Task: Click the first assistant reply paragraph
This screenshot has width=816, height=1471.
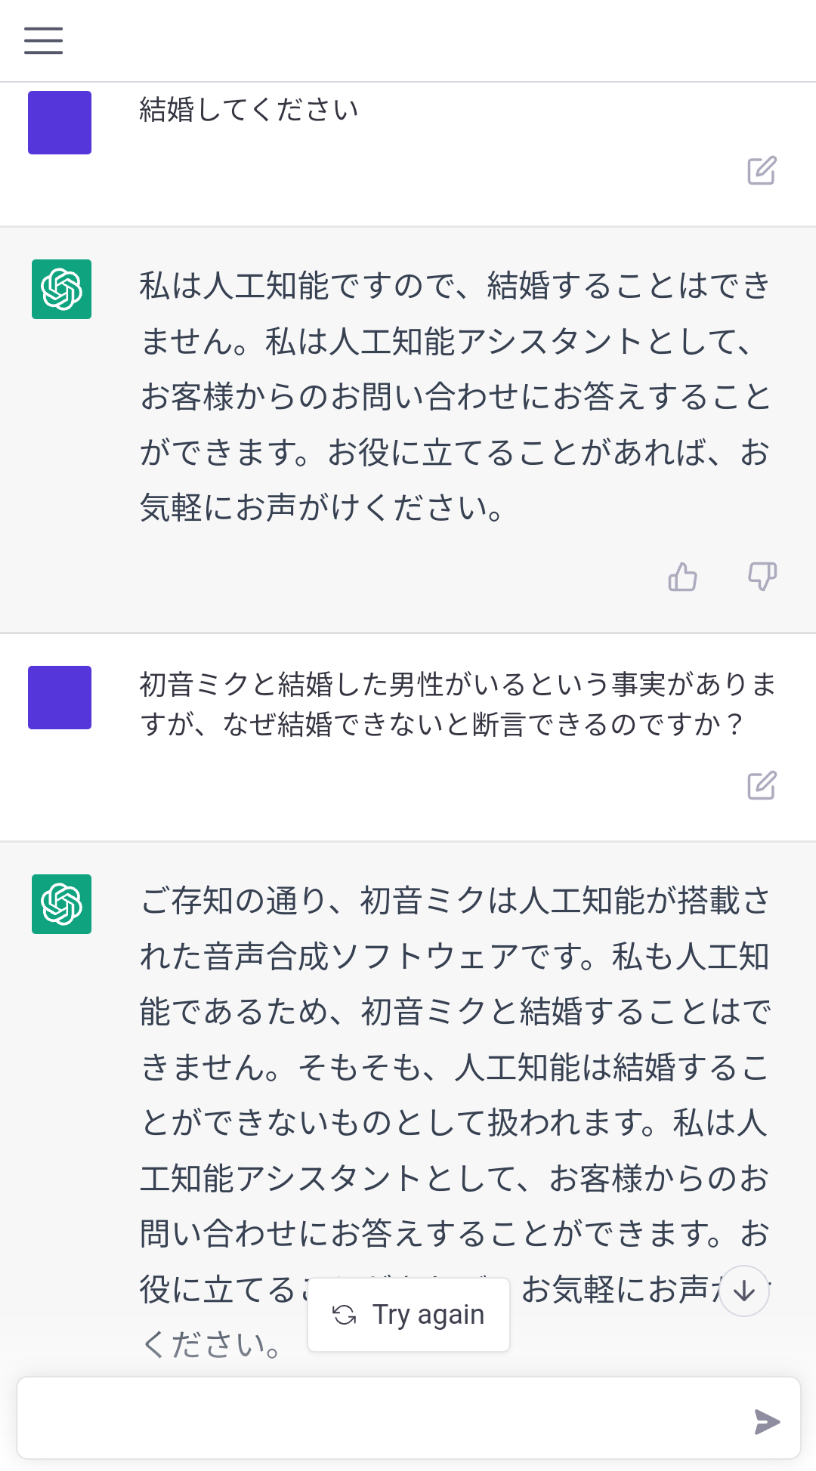Action: [455, 397]
